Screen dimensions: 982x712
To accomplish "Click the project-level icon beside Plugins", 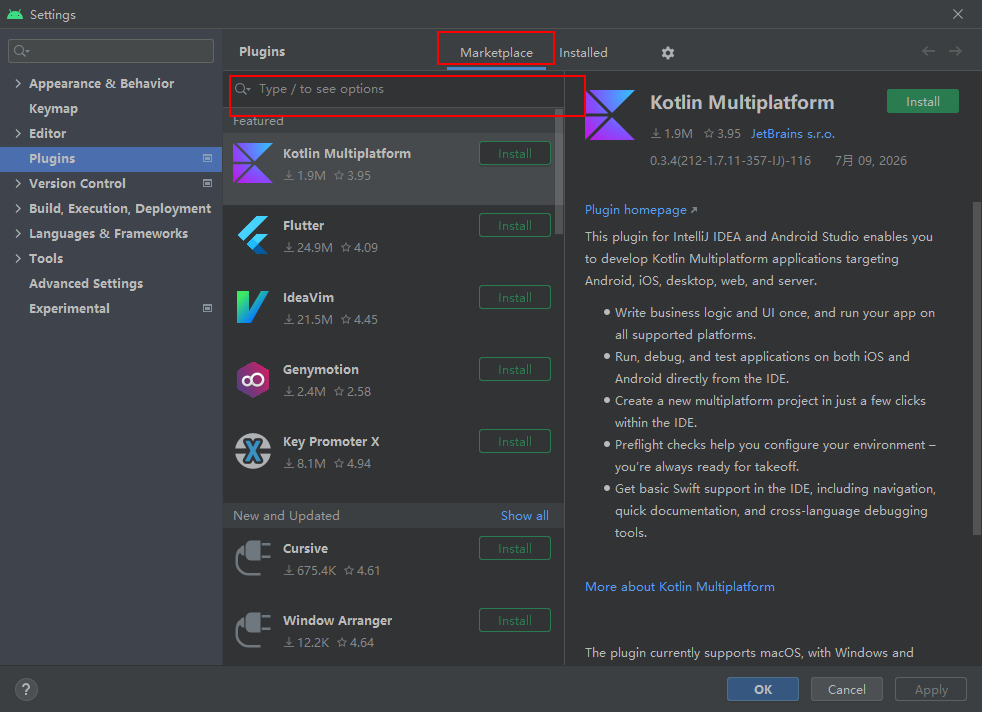I will point(207,158).
